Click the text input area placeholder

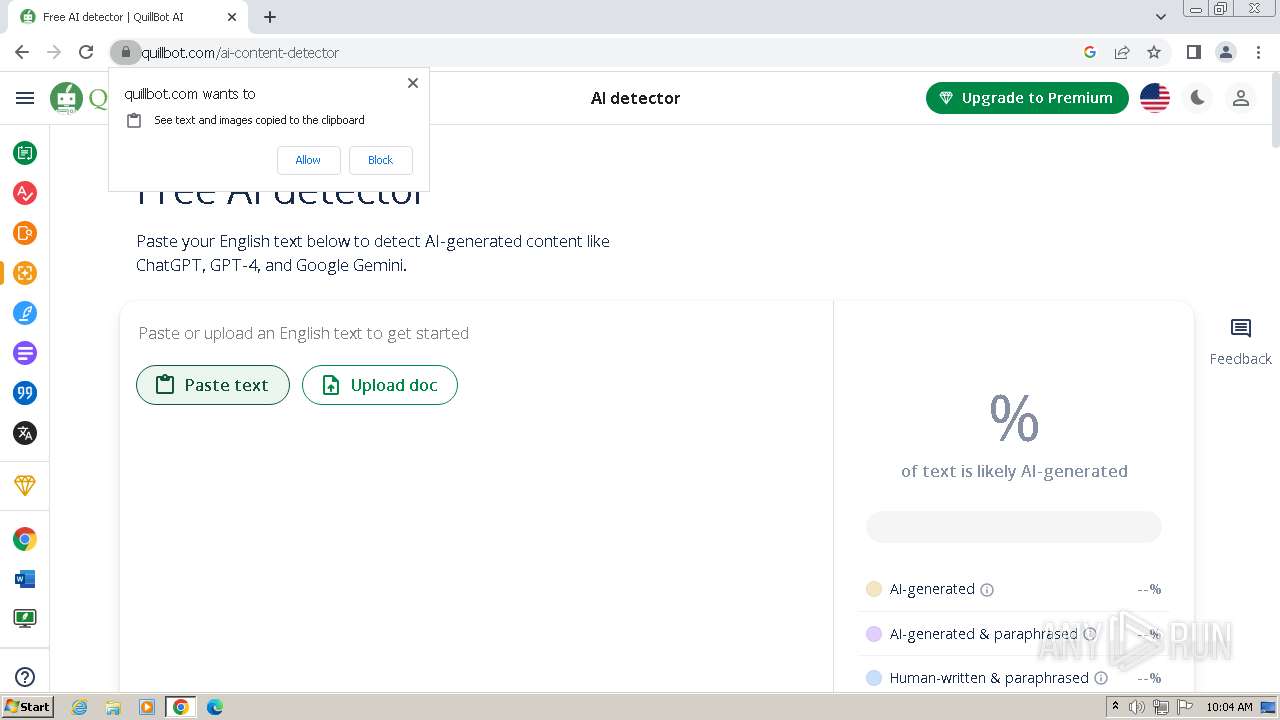304,333
